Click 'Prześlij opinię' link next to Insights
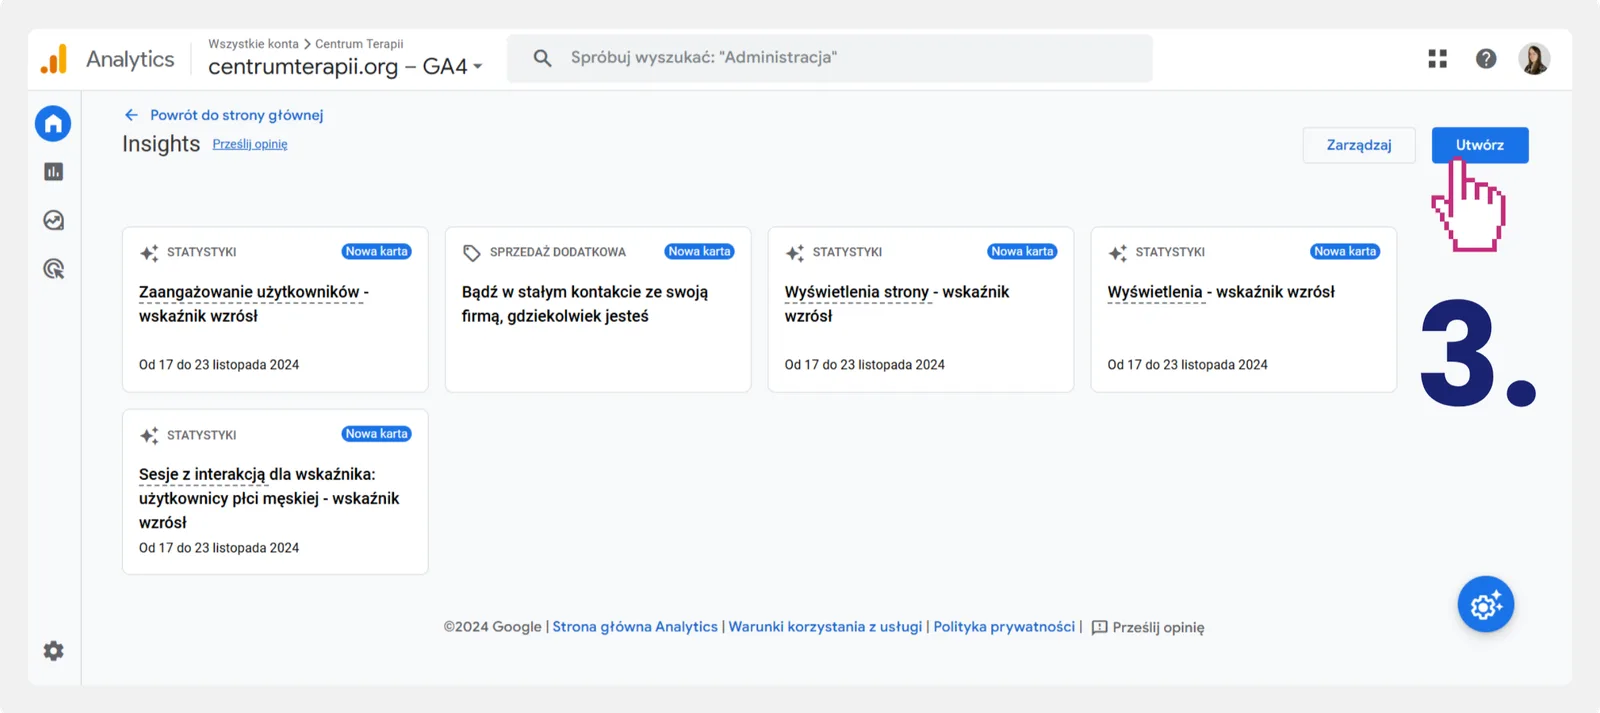This screenshot has height=713, width=1600. point(250,144)
